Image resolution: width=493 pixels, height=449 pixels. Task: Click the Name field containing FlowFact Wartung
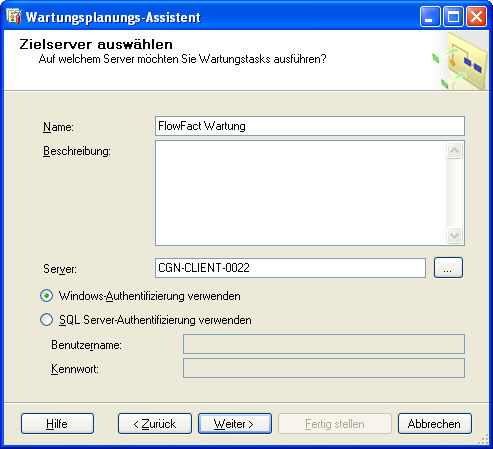point(310,126)
